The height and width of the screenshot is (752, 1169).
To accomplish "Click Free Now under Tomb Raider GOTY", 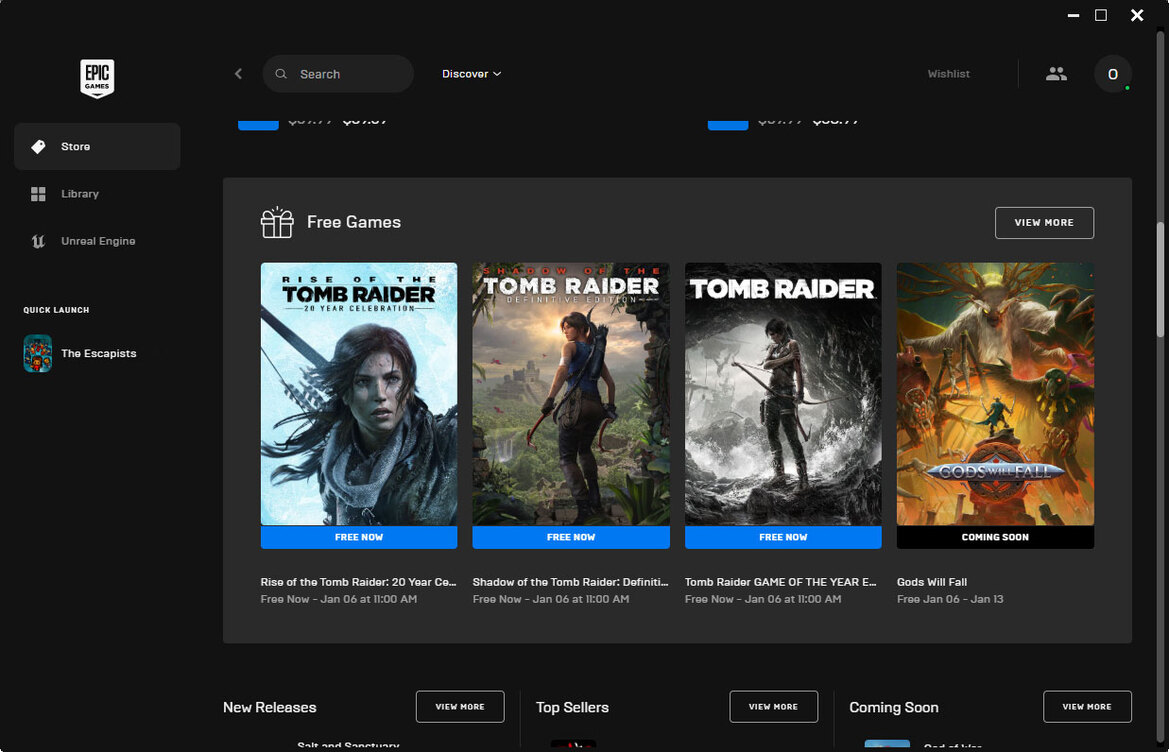I will pyautogui.click(x=783, y=537).
